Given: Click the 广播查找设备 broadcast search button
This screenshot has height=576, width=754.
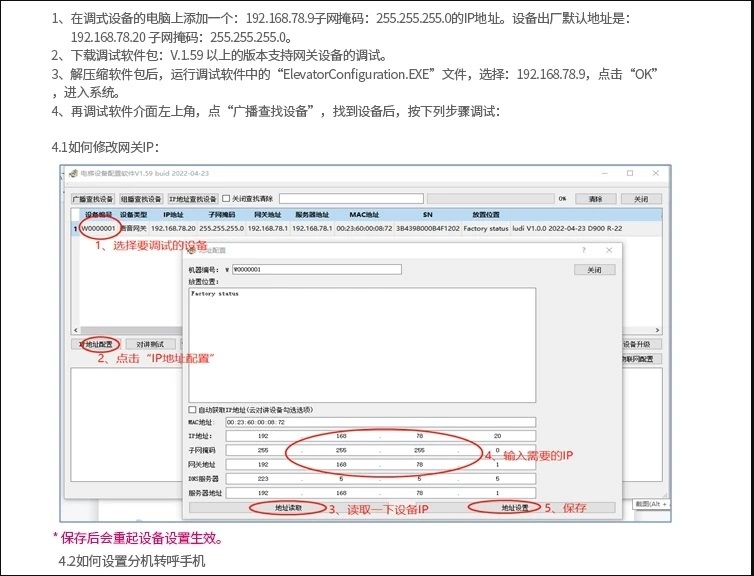Looking at the screenshot, I should (x=93, y=199).
